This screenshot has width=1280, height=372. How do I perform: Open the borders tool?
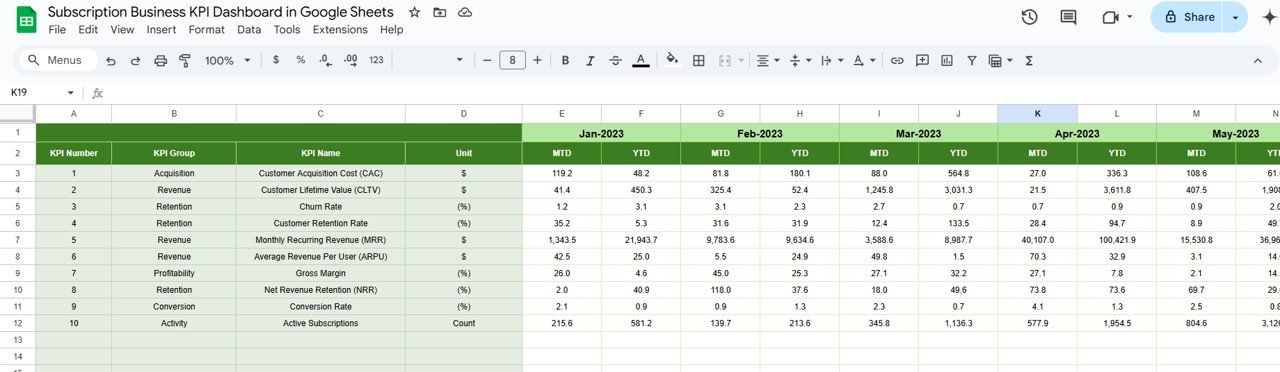coord(698,61)
